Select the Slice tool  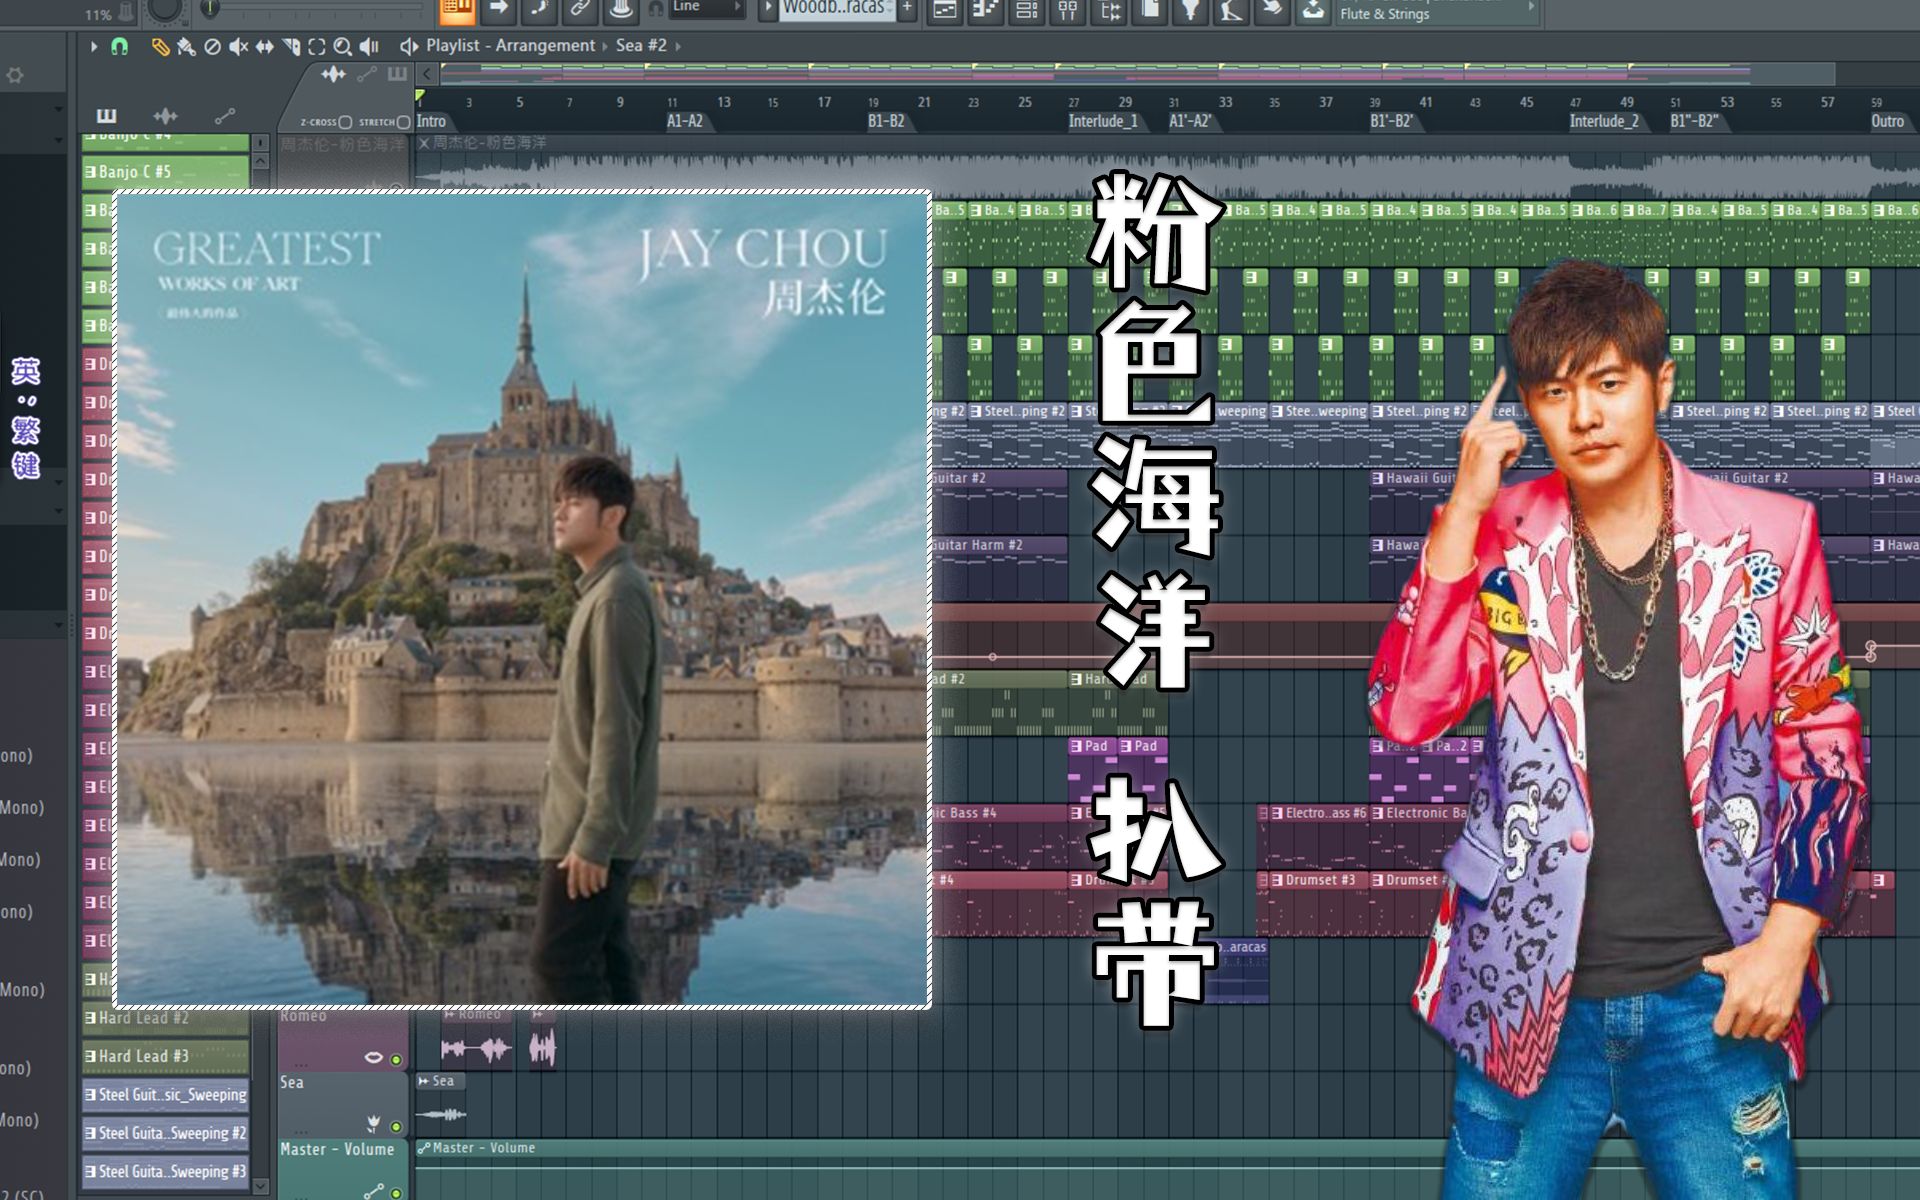click(291, 46)
